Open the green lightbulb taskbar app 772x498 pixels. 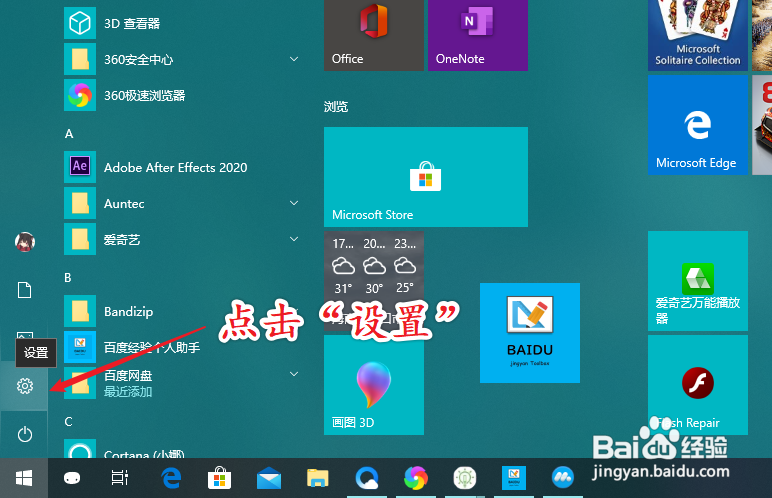tap(465, 478)
